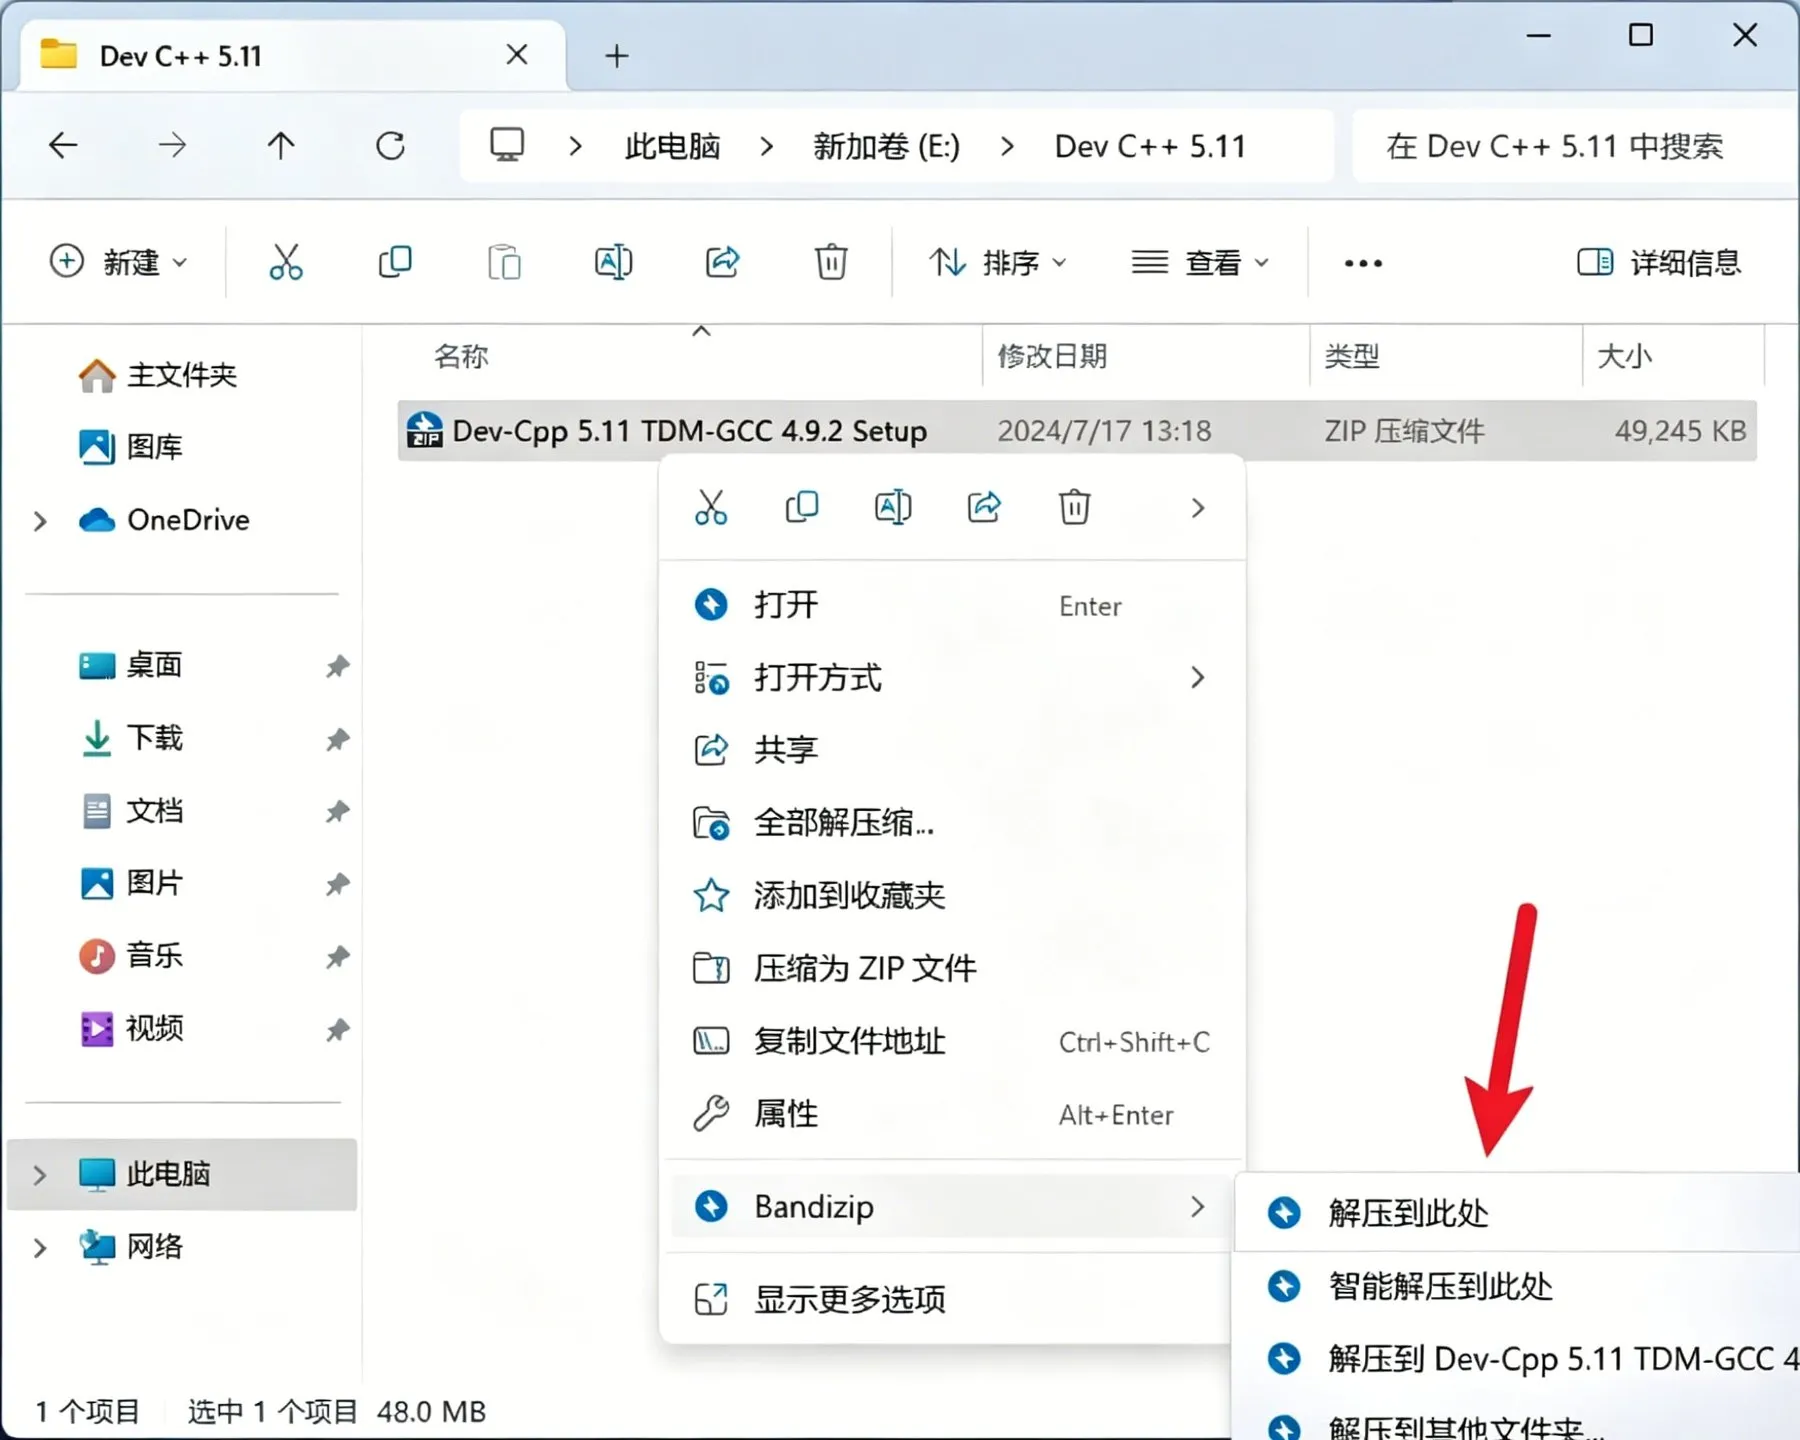
Task: Open the 排序 sort dropdown
Action: tap(997, 262)
